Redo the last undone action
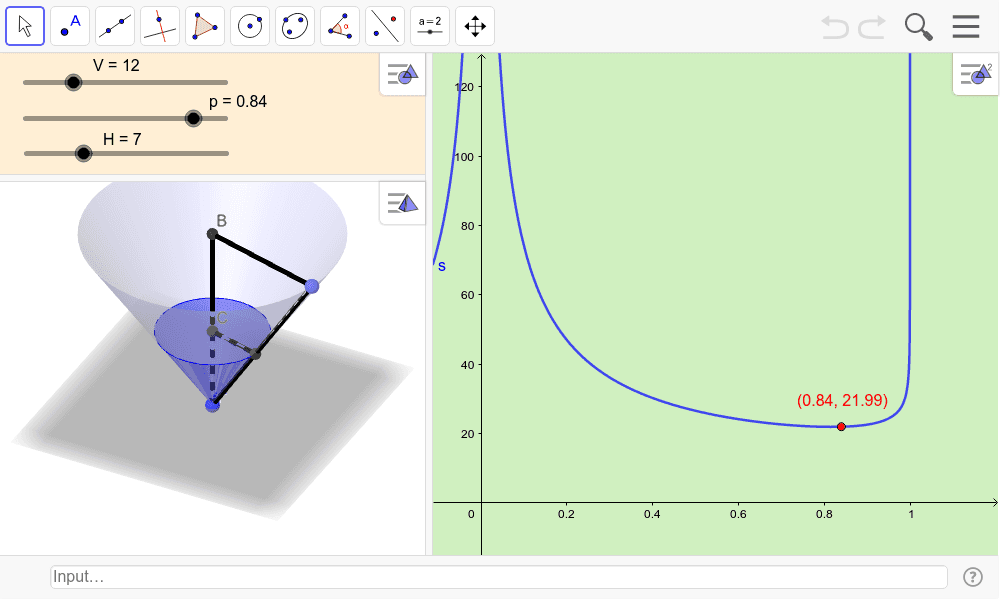 click(872, 27)
